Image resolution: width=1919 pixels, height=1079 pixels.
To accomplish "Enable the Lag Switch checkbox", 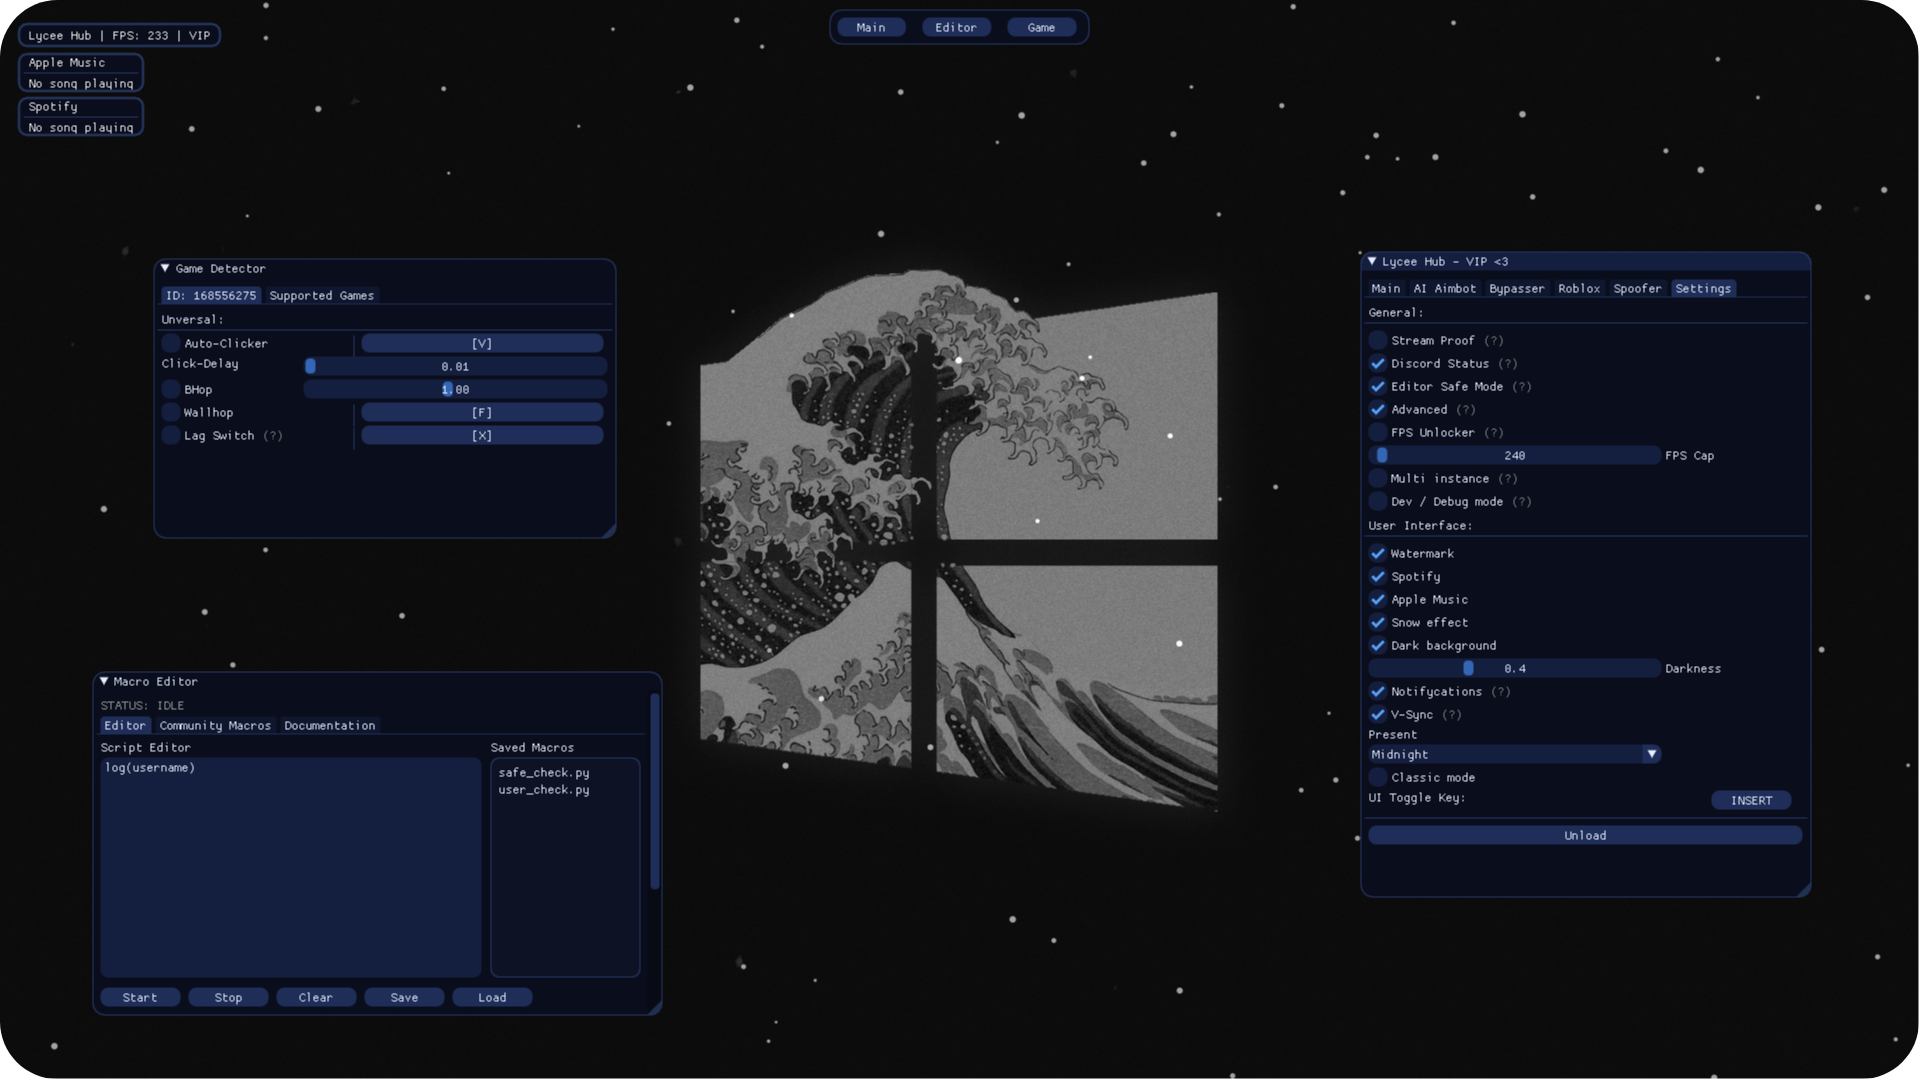I will 171,435.
